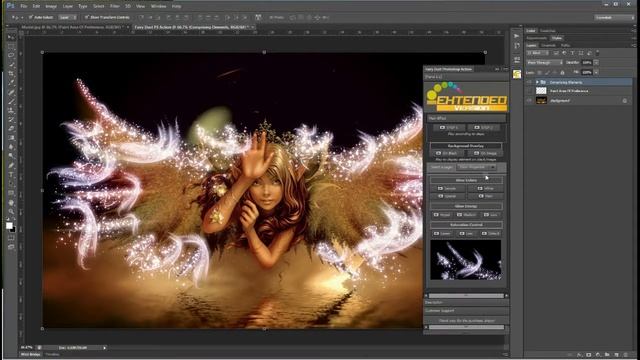Click the lock all icon in Layers panel
This screenshot has width=640, height=360.
562,72
